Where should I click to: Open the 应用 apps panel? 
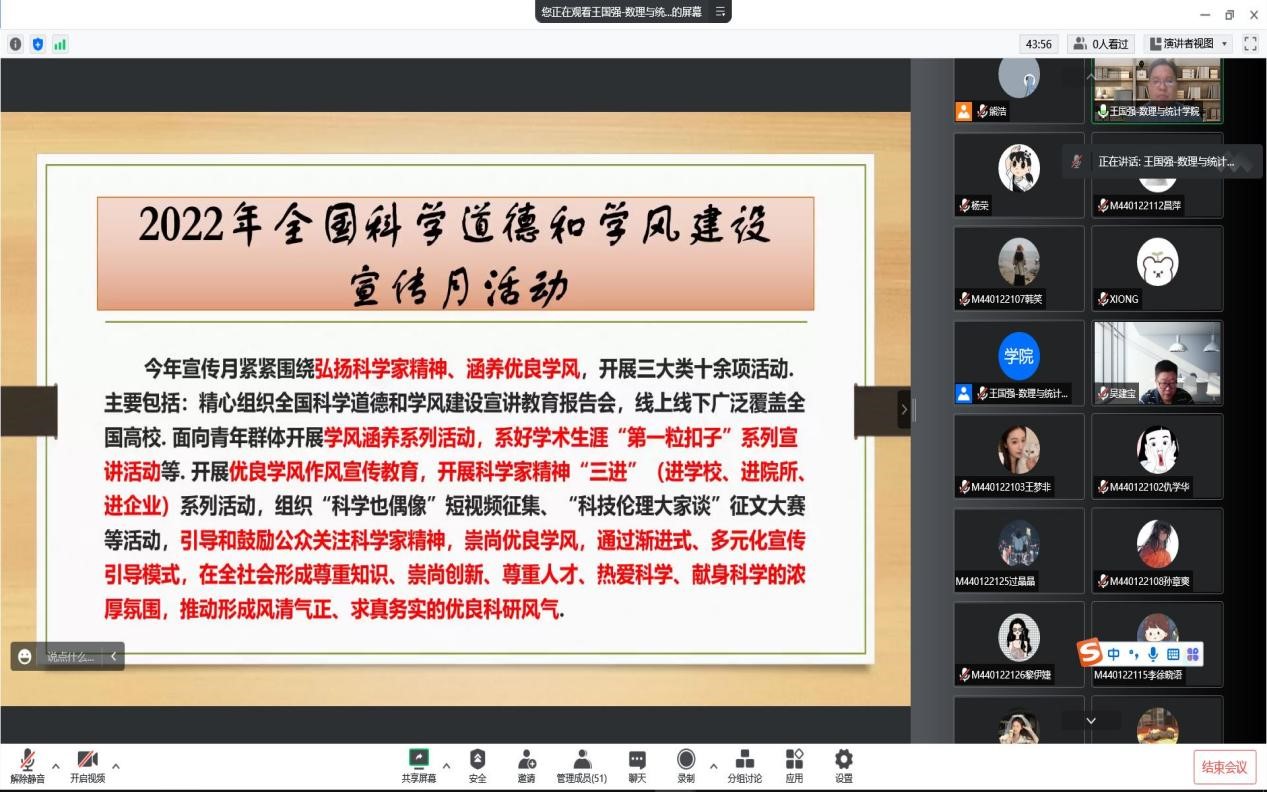794,765
